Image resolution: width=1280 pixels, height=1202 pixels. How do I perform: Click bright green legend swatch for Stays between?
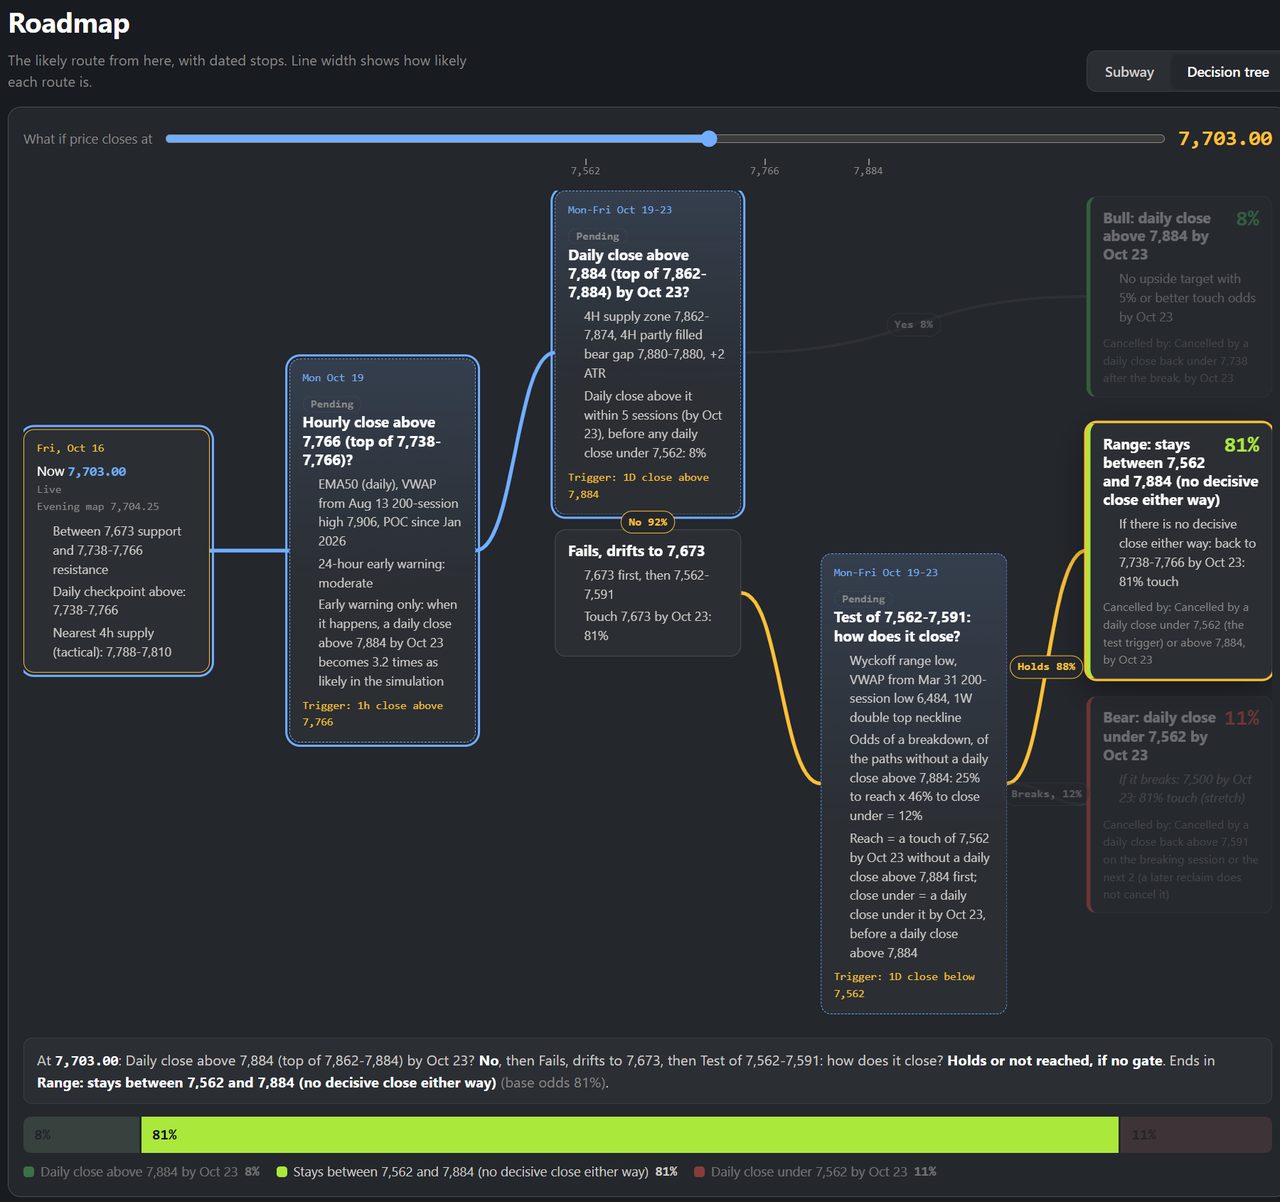282,1172
